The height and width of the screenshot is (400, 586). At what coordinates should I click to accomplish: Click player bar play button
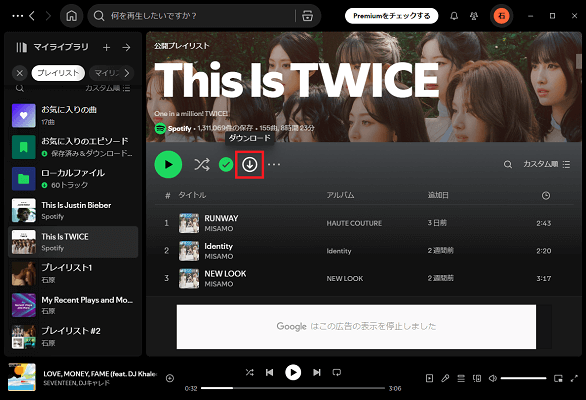(293, 372)
